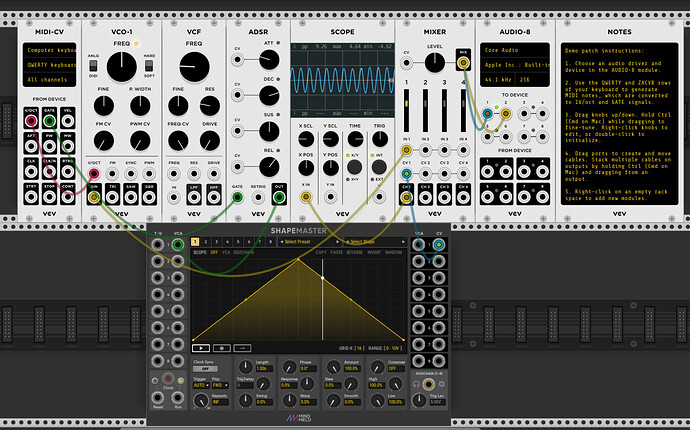Click the MIDI-CV VEL output jack
The image size is (690, 430).
click(67, 121)
